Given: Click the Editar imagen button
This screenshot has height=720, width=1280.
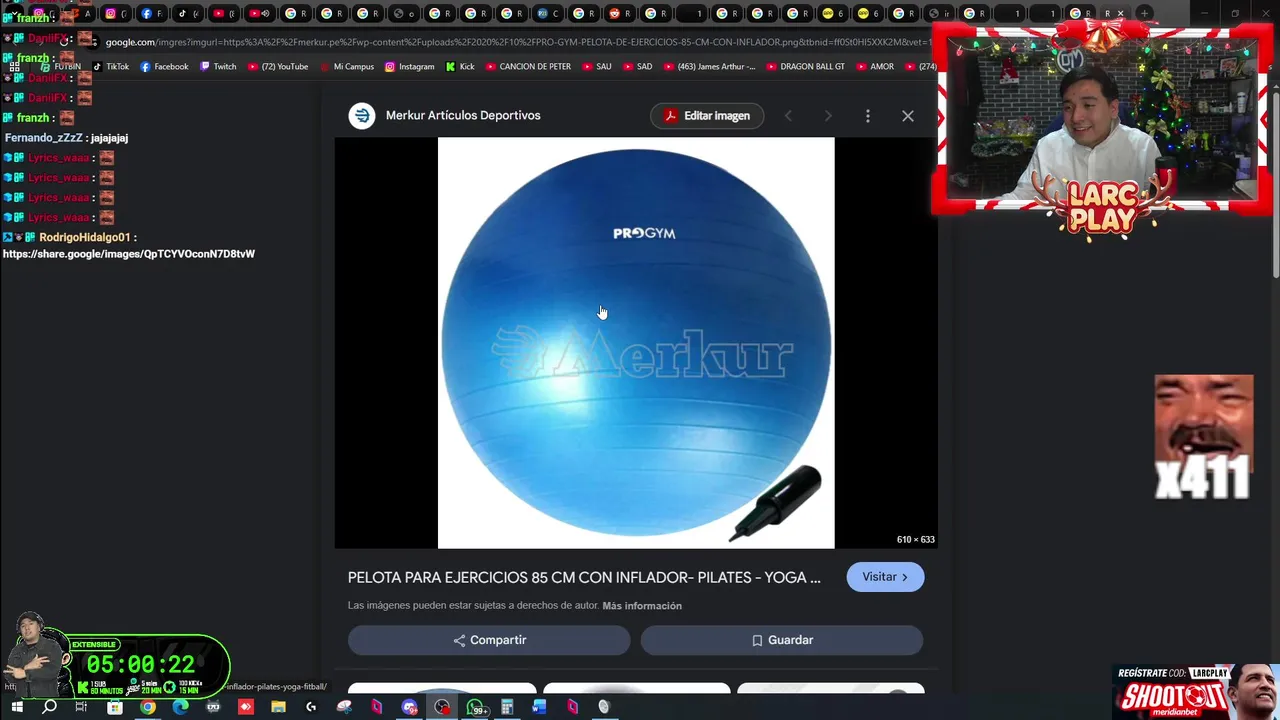Looking at the screenshot, I should coord(707,116).
